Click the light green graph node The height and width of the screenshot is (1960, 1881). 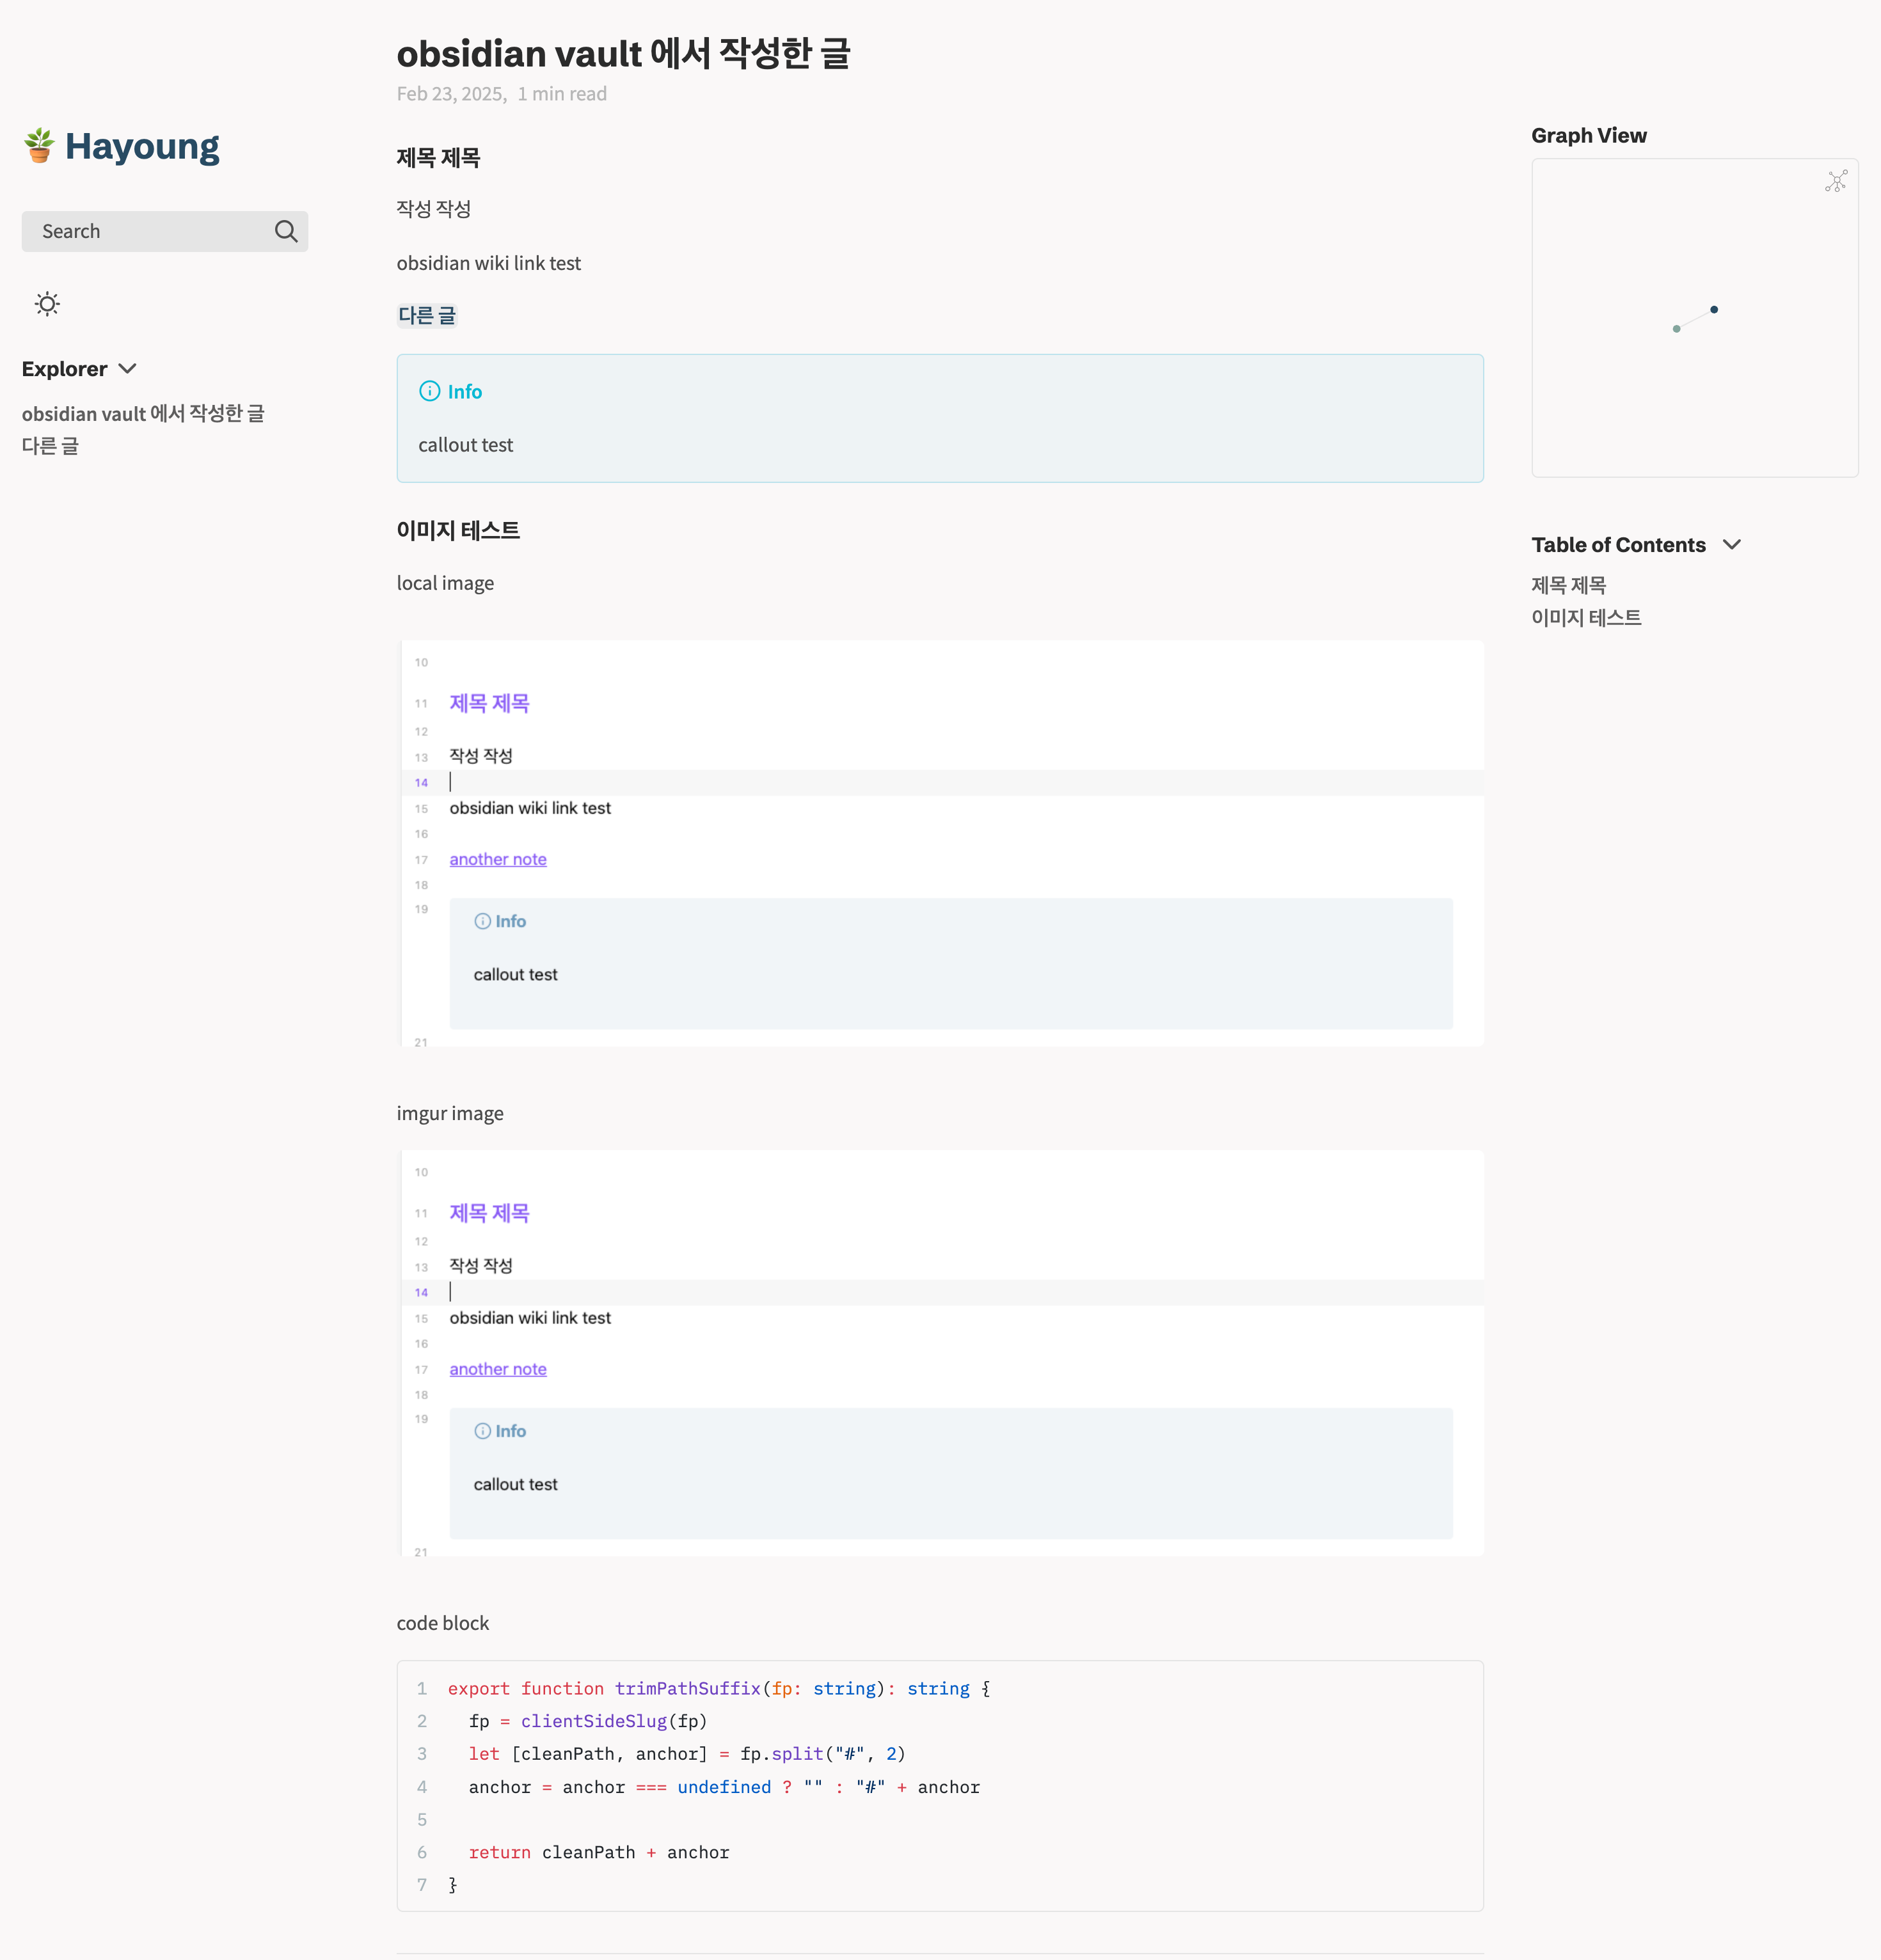(1676, 329)
